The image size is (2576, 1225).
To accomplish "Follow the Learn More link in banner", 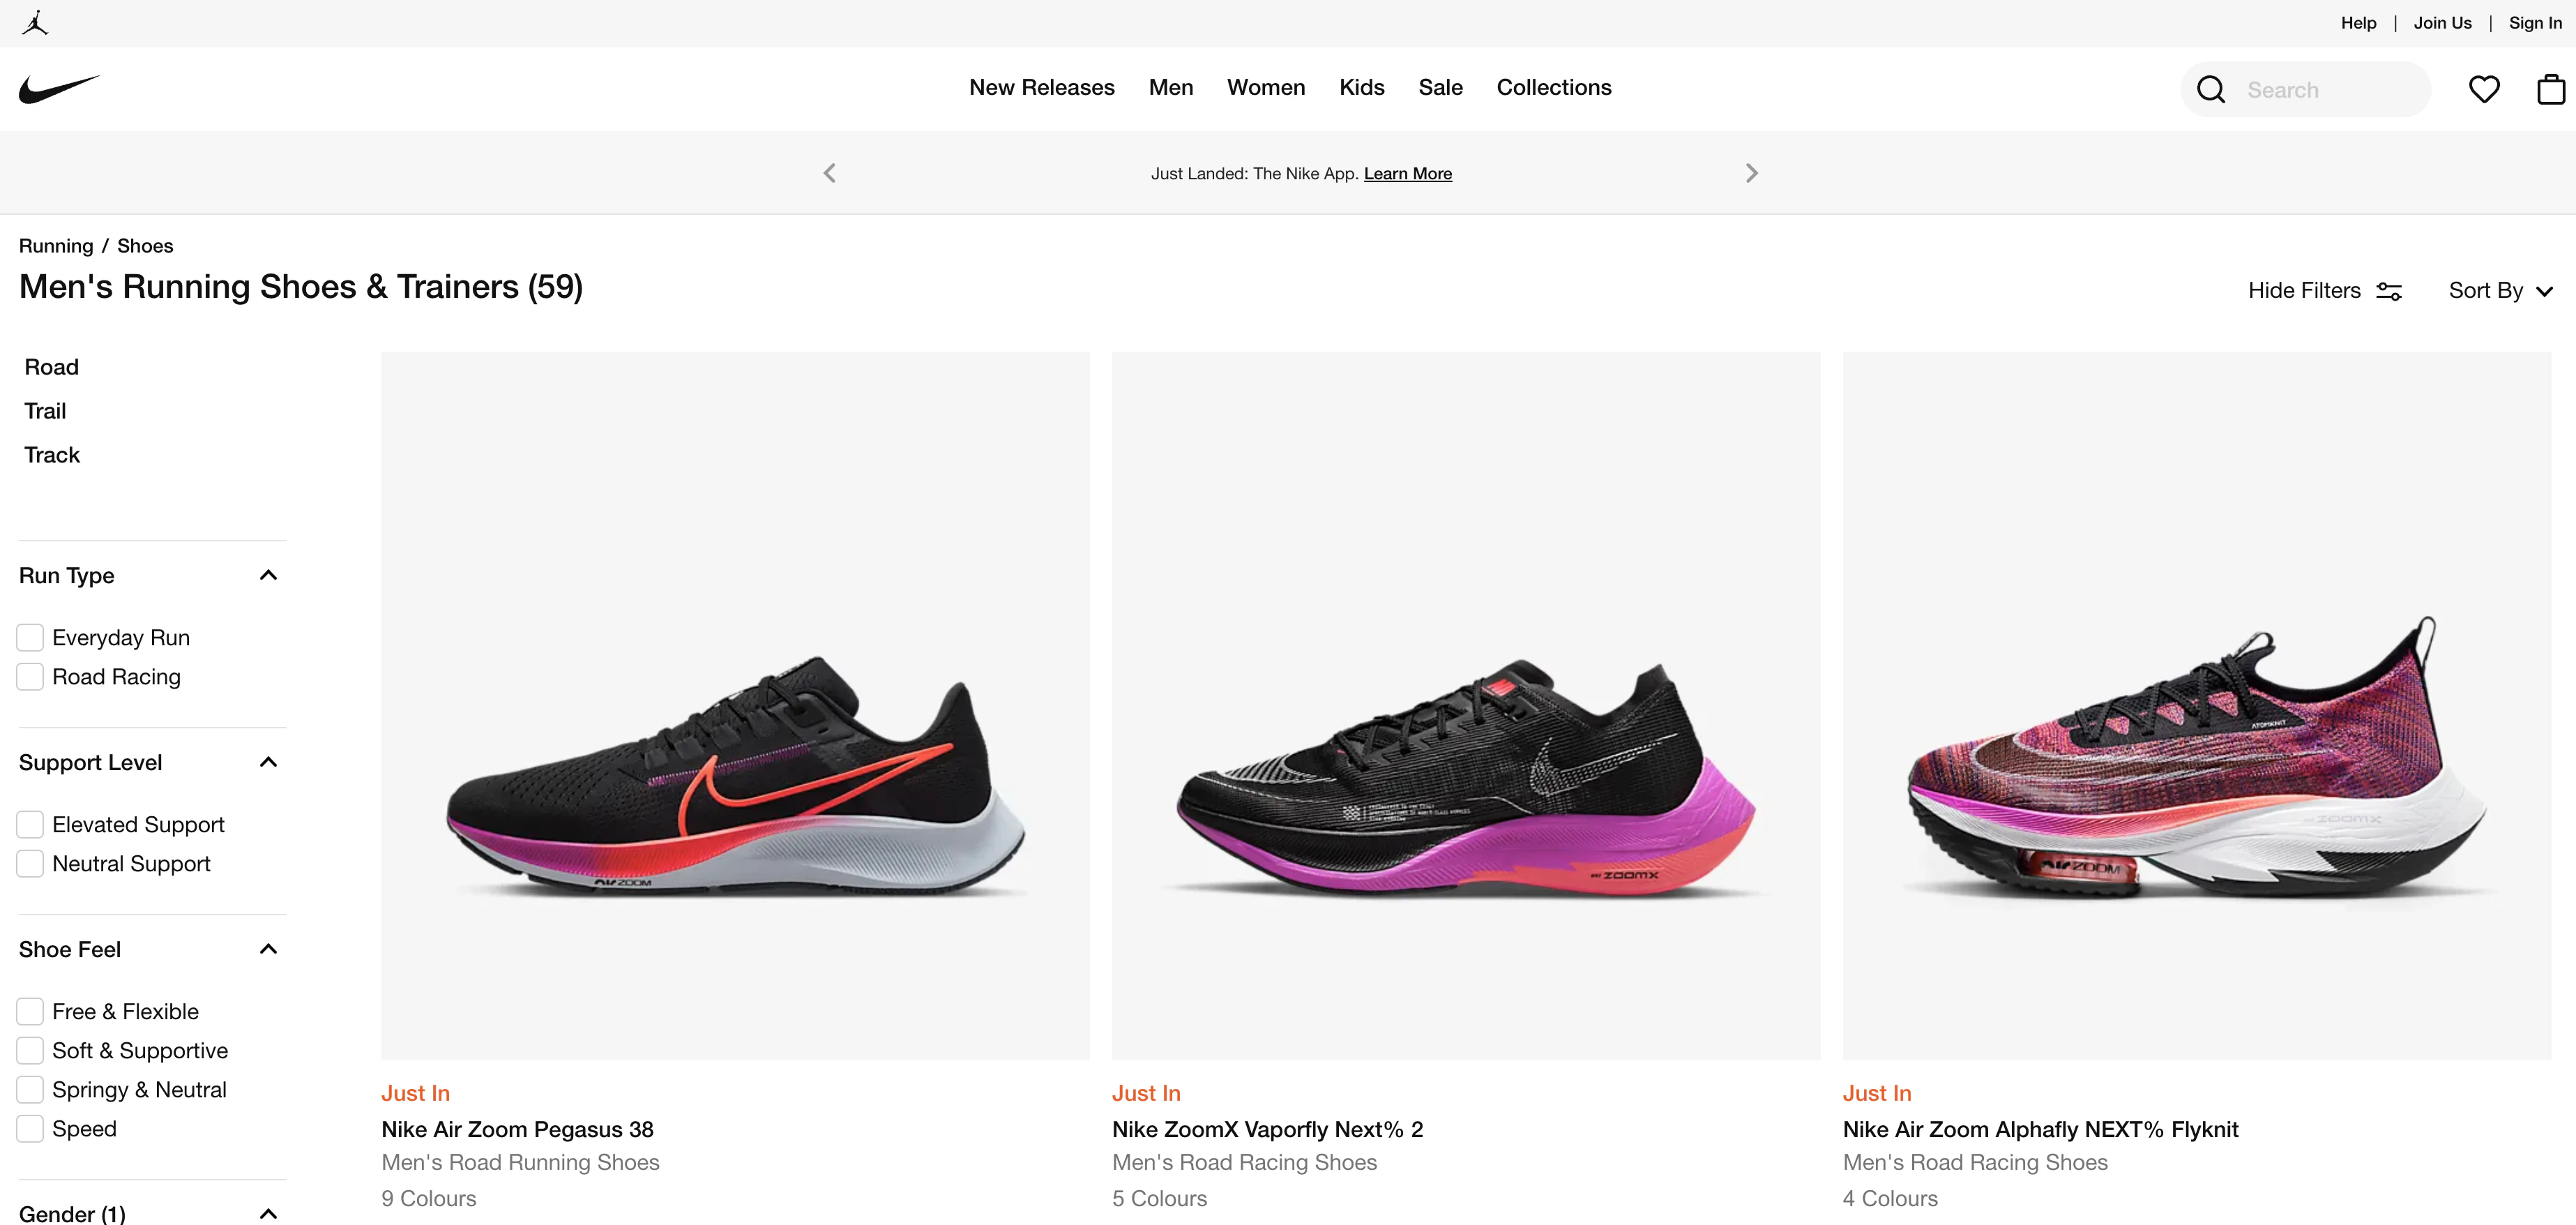I will pyautogui.click(x=1407, y=174).
